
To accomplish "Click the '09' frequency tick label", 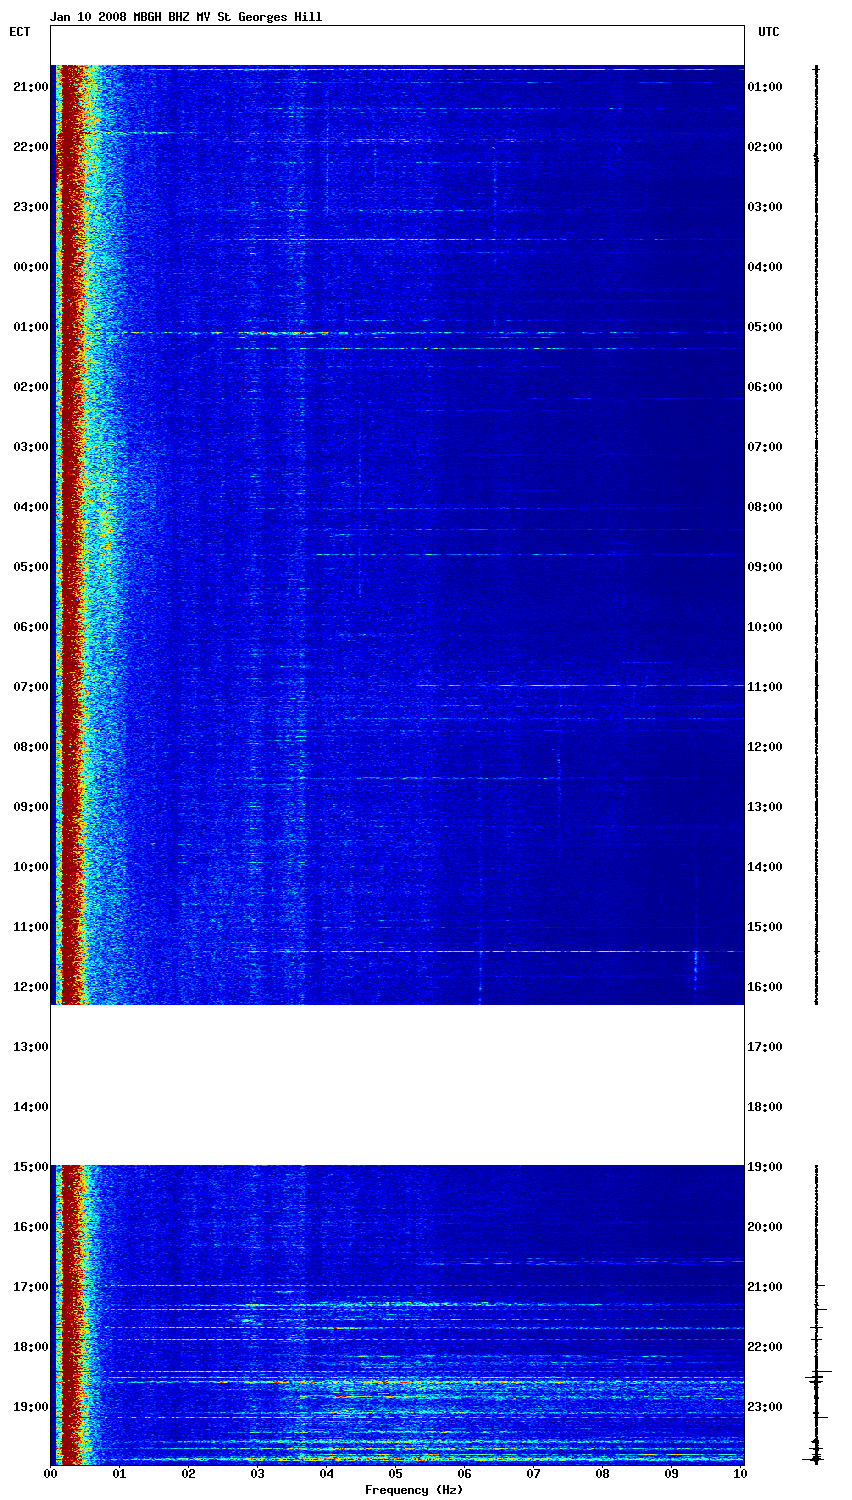I will point(672,1474).
